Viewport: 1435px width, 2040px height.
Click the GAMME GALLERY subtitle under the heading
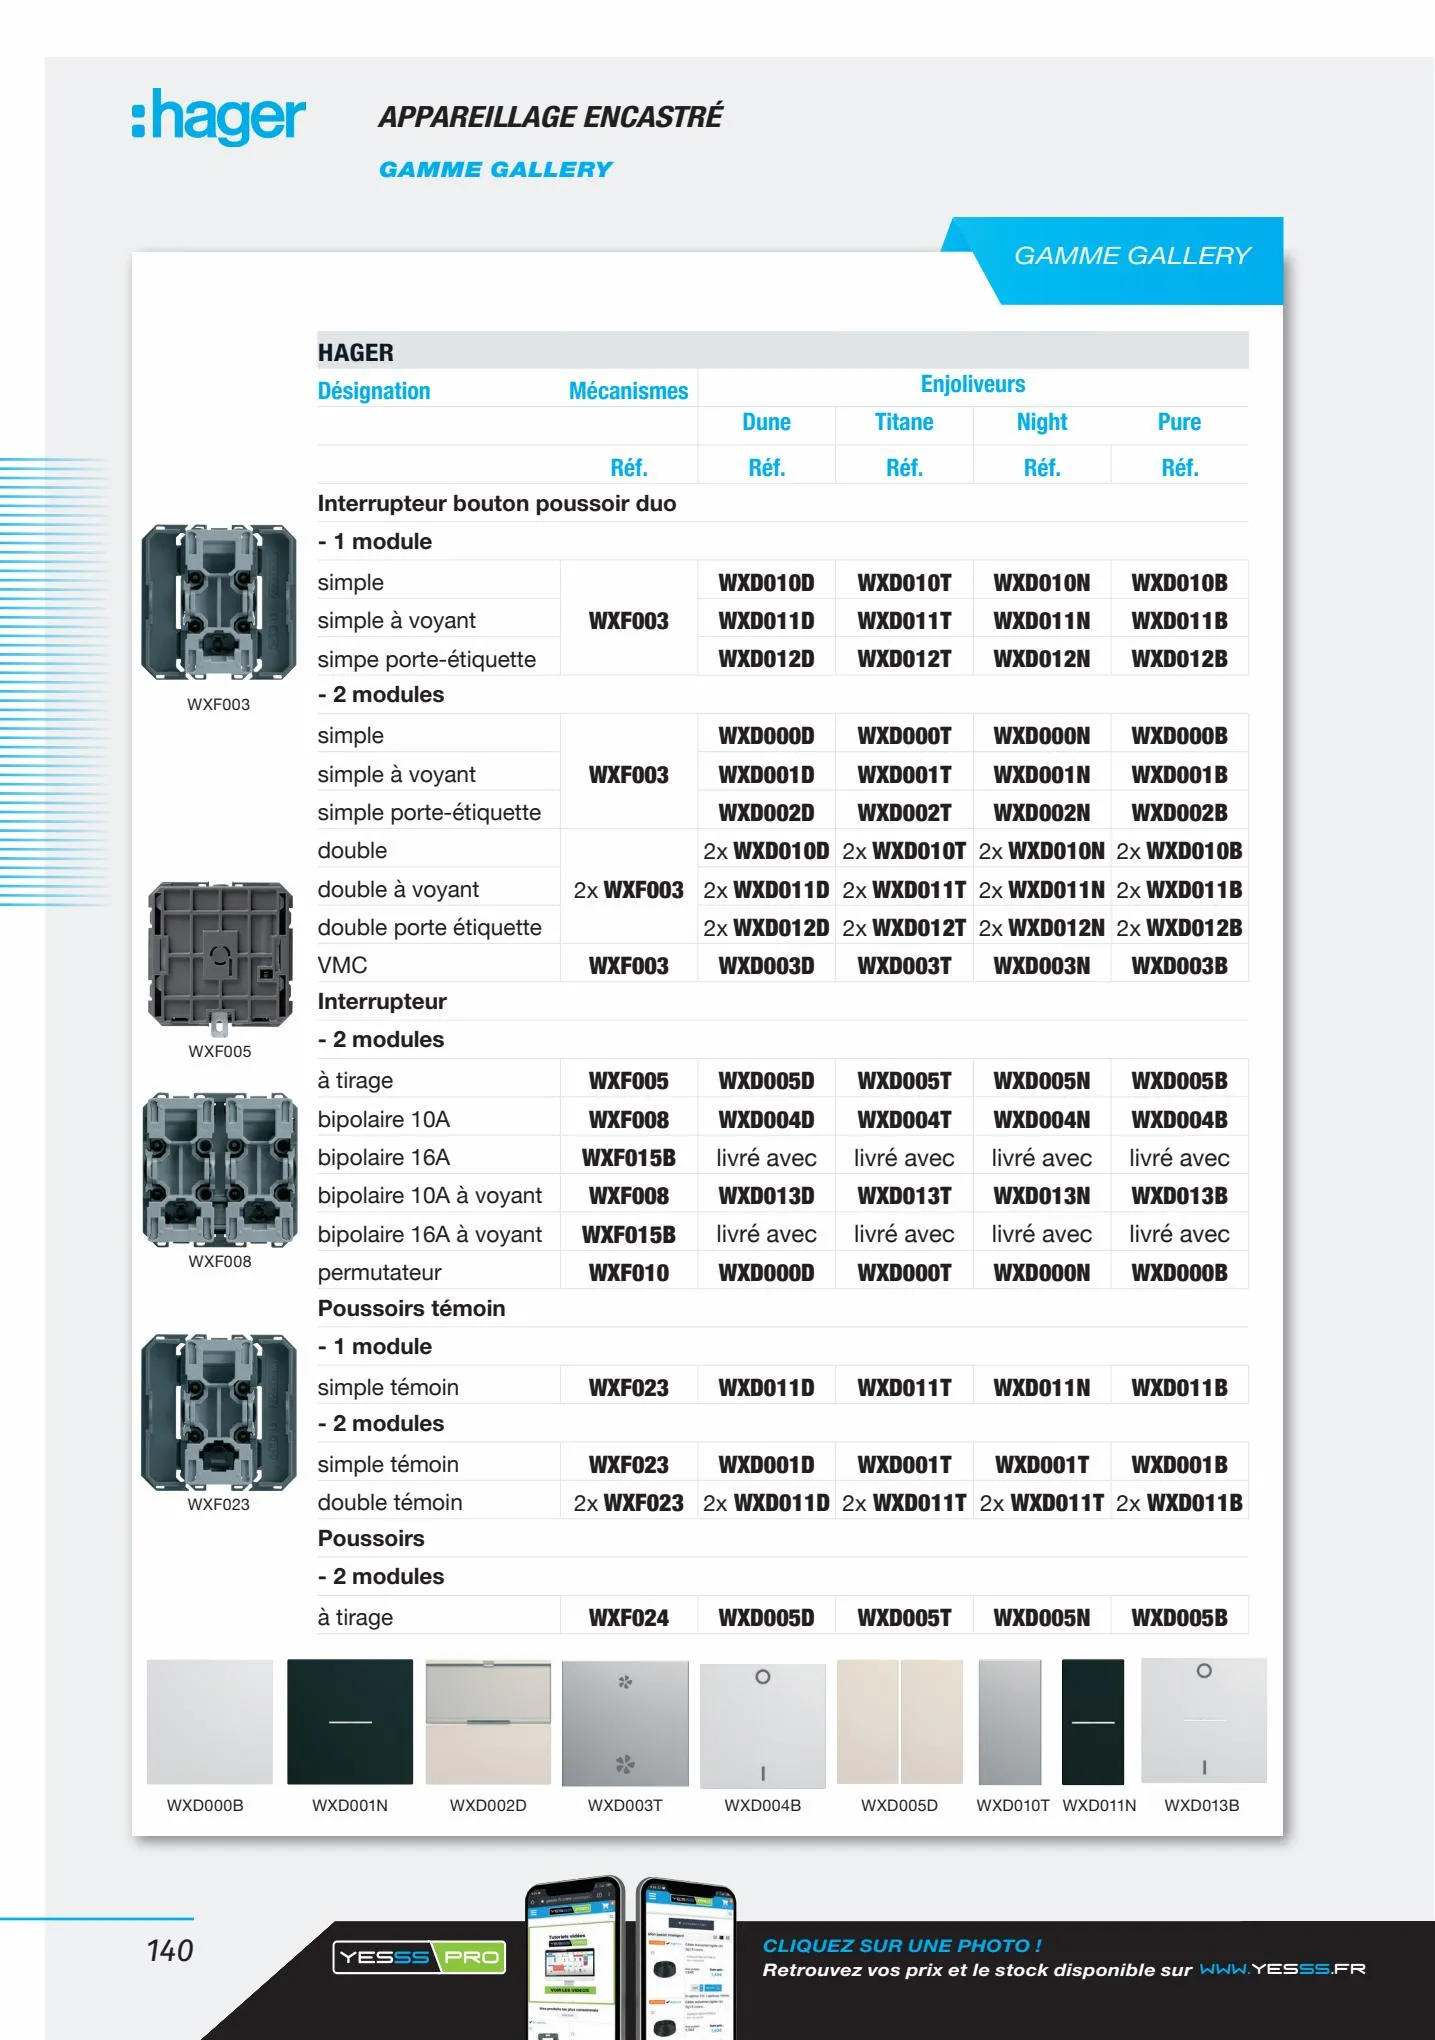click(x=495, y=170)
